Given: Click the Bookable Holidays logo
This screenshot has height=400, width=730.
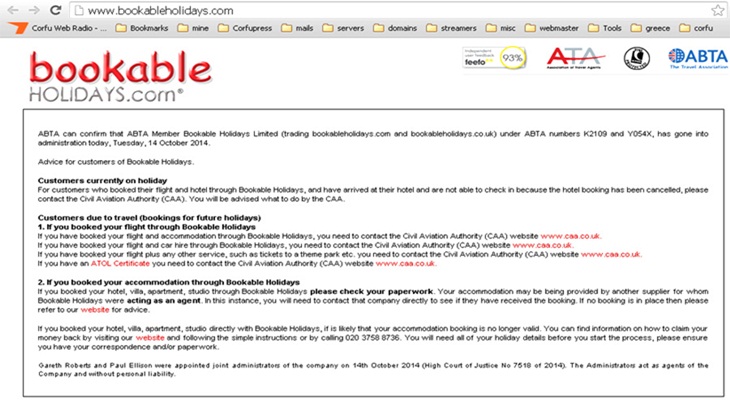Looking at the screenshot, I should (x=106, y=77).
